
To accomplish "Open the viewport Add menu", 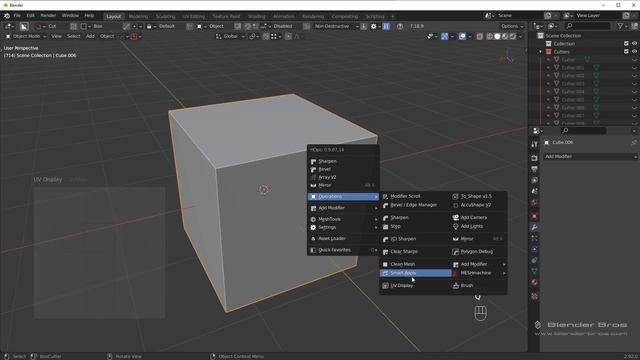I will pos(90,36).
